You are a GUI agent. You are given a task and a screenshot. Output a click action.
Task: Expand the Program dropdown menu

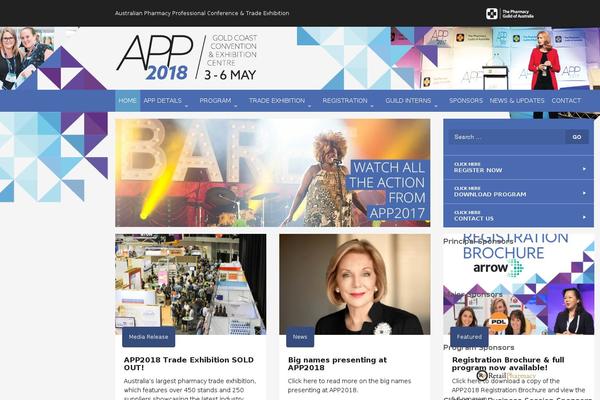[x=217, y=101]
